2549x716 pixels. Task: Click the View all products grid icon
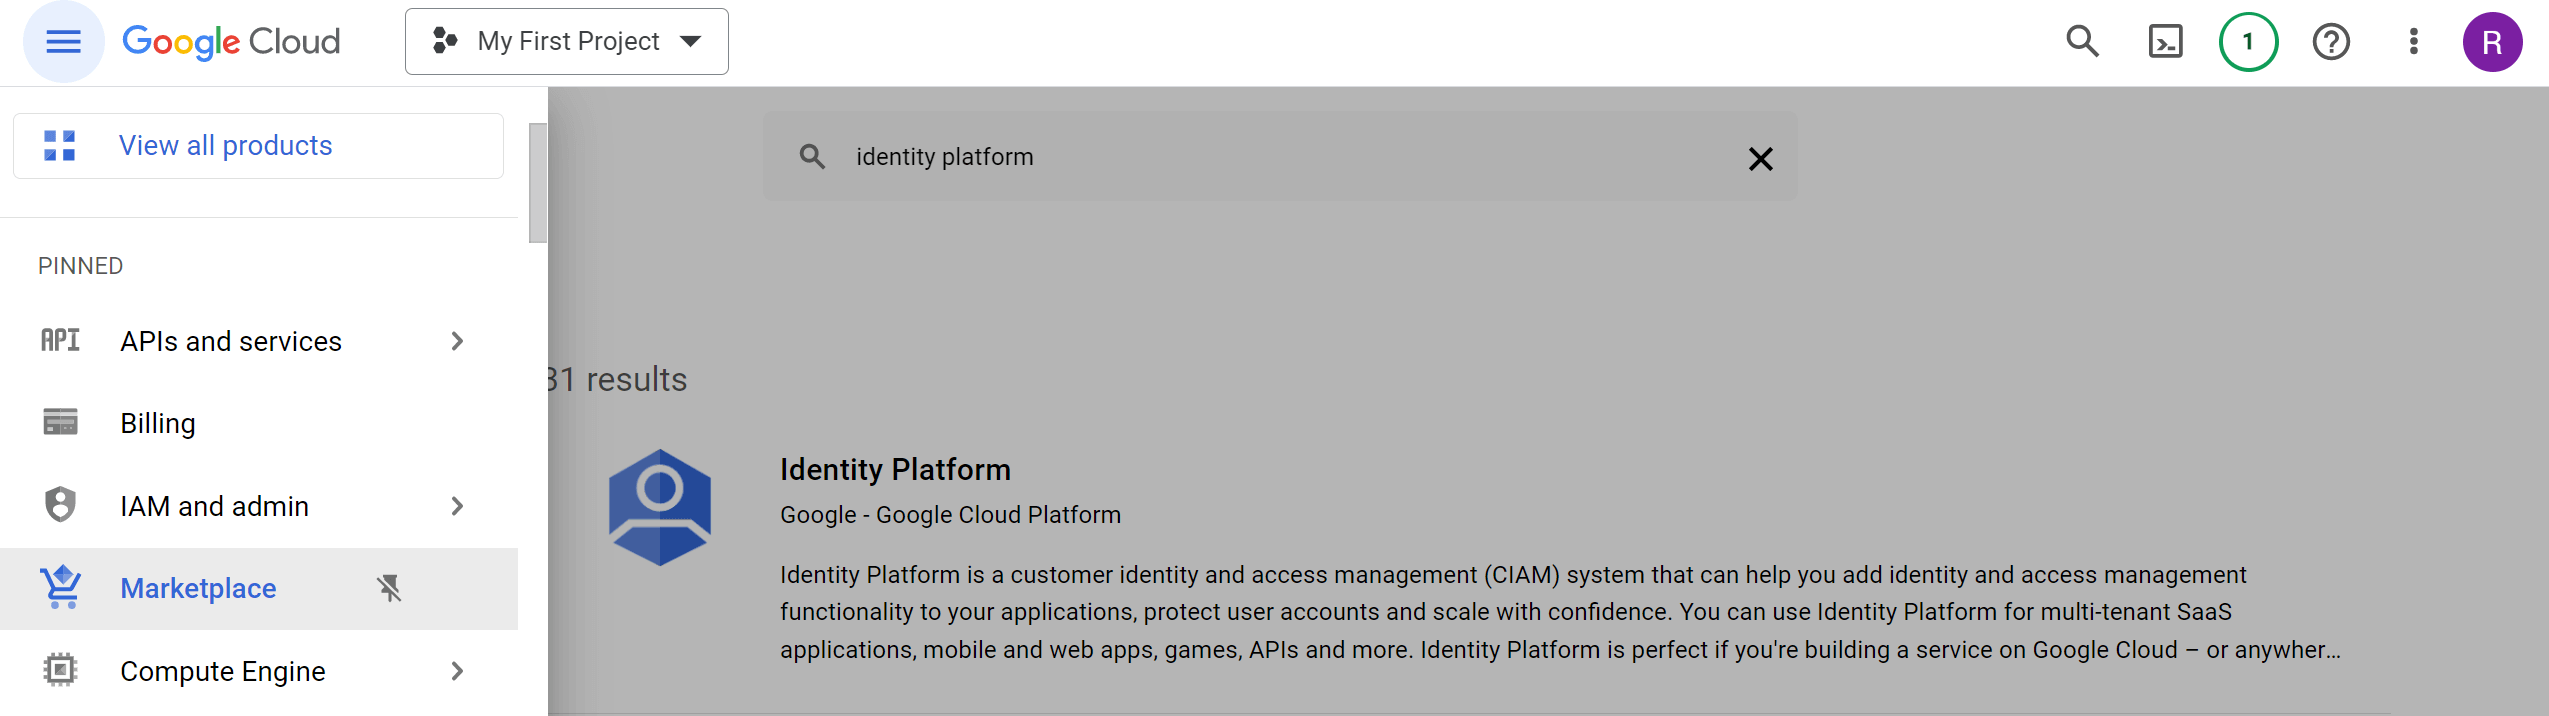point(60,146)
